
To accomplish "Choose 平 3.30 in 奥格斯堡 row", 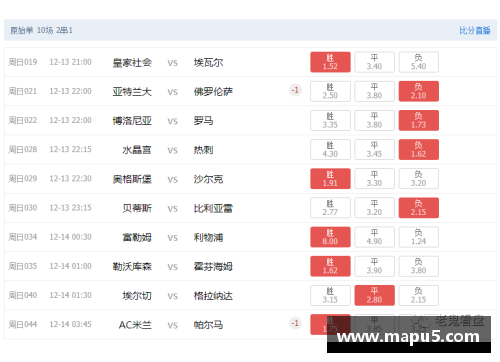I will pos(374,179).
